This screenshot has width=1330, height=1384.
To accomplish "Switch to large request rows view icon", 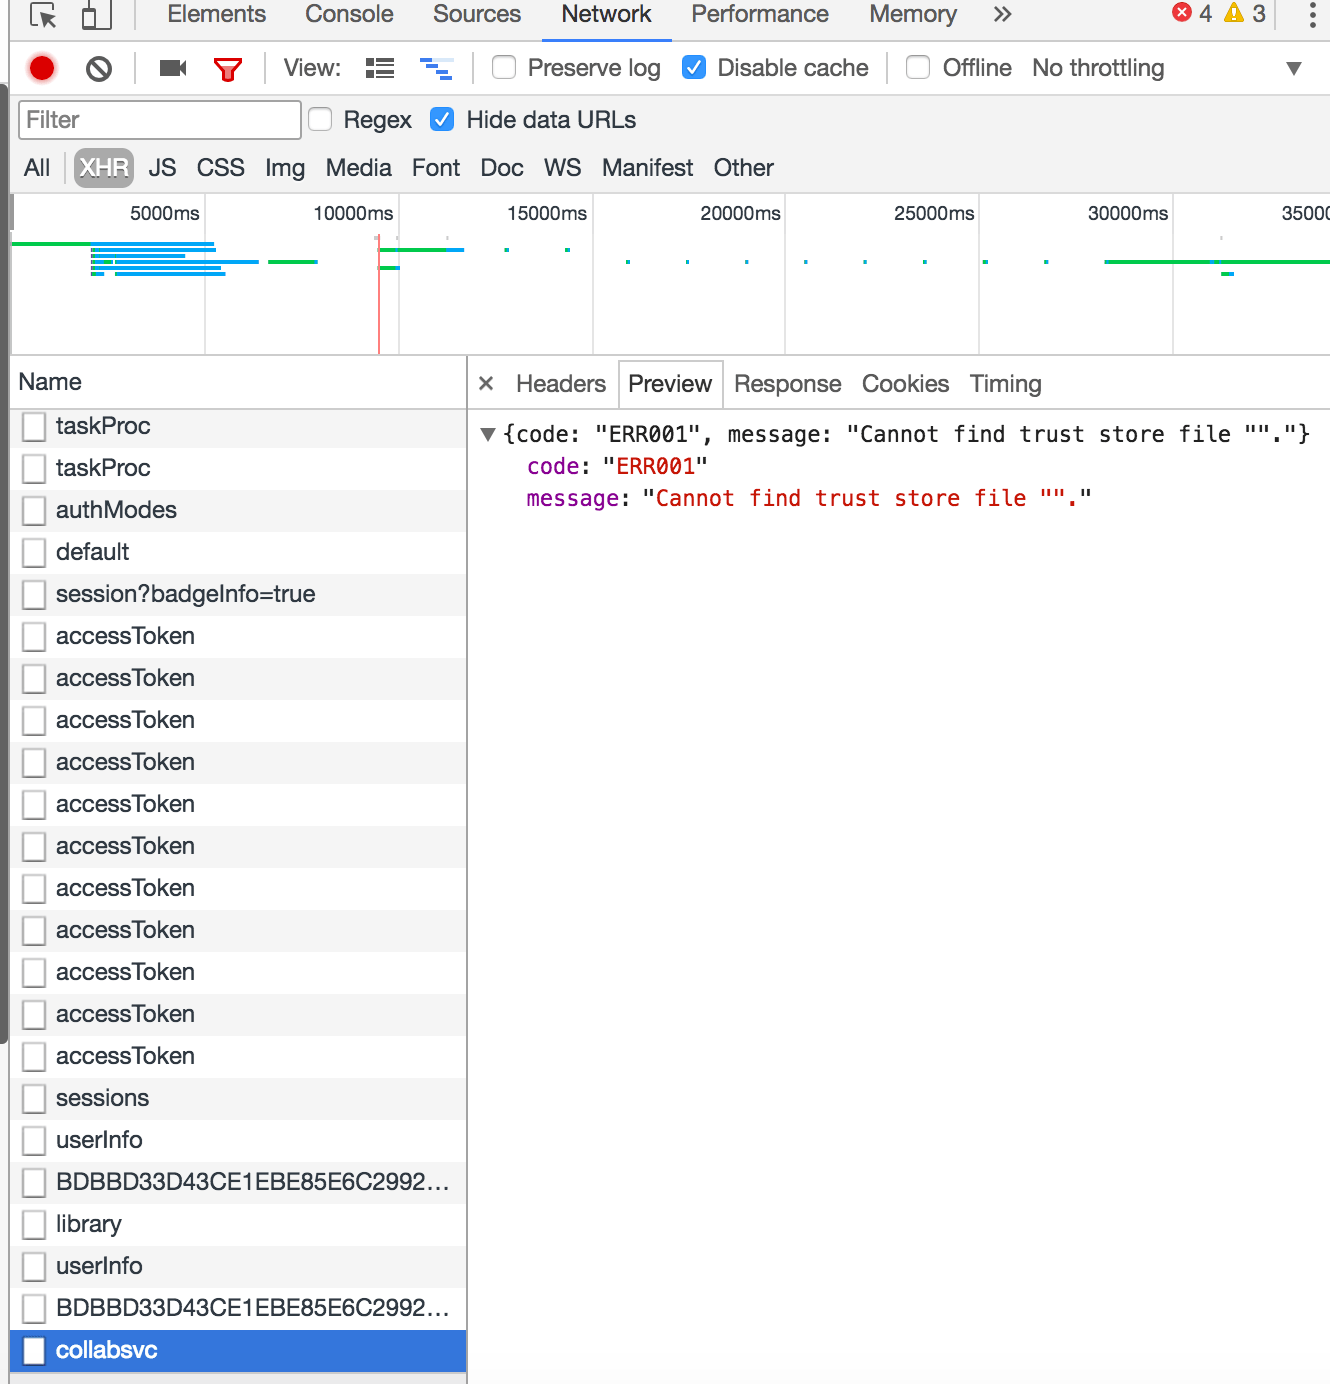I will tap(380, 68).
